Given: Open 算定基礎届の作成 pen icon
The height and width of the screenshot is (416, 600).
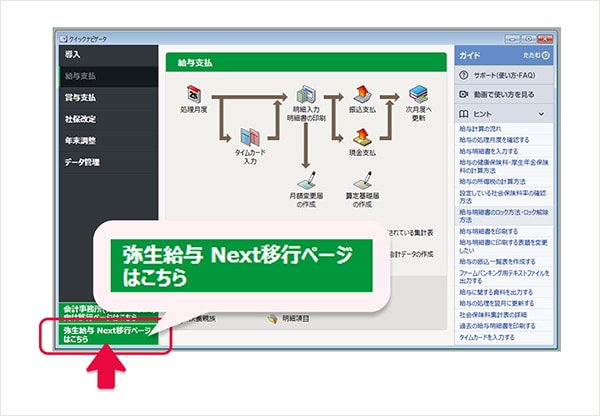Looking at the screenshot, I should click(x=362, y=180).
